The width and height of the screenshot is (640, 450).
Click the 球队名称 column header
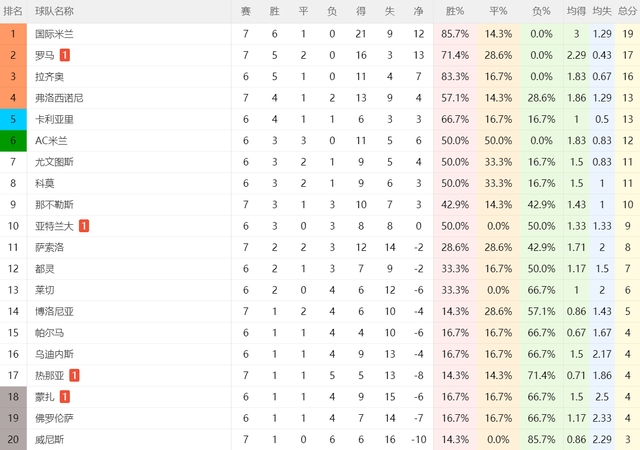point(54,11)
